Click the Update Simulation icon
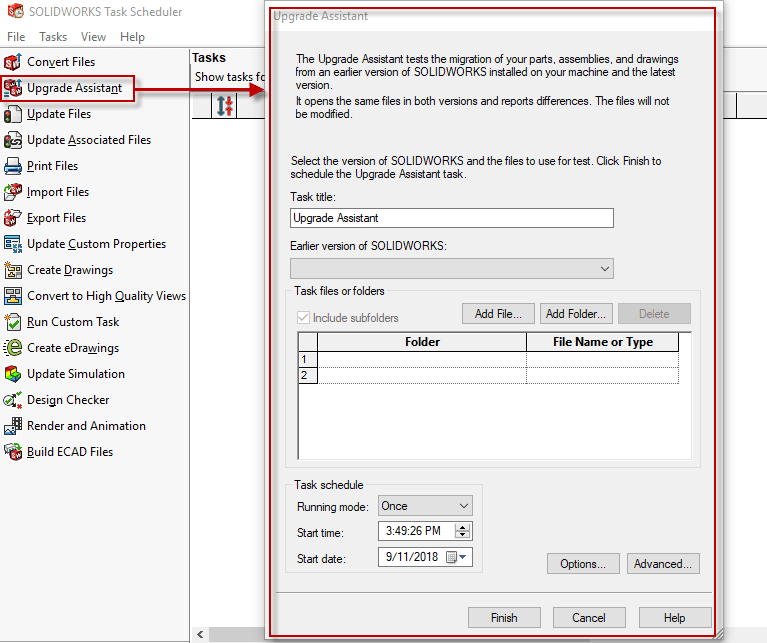The image size is (767, 643). point(13,374)
